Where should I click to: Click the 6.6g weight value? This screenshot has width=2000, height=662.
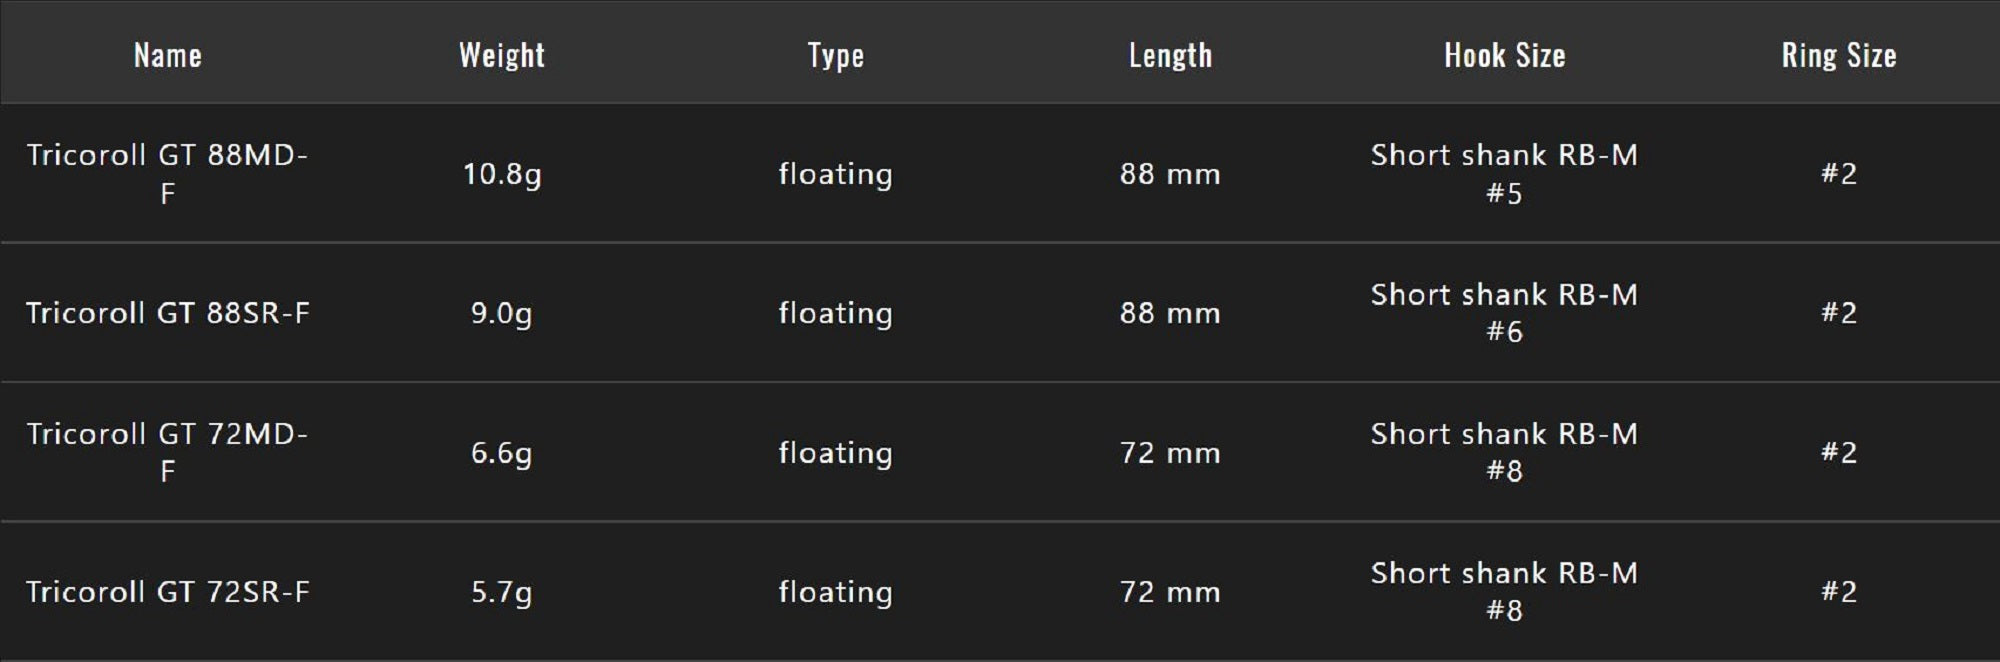tap(502, 453)
